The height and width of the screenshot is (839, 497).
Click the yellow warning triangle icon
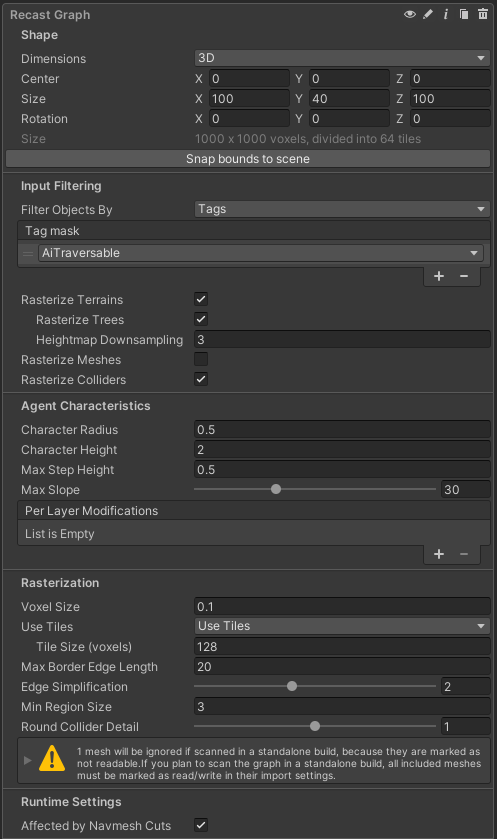pyautogui.click(x=52, y=759)
